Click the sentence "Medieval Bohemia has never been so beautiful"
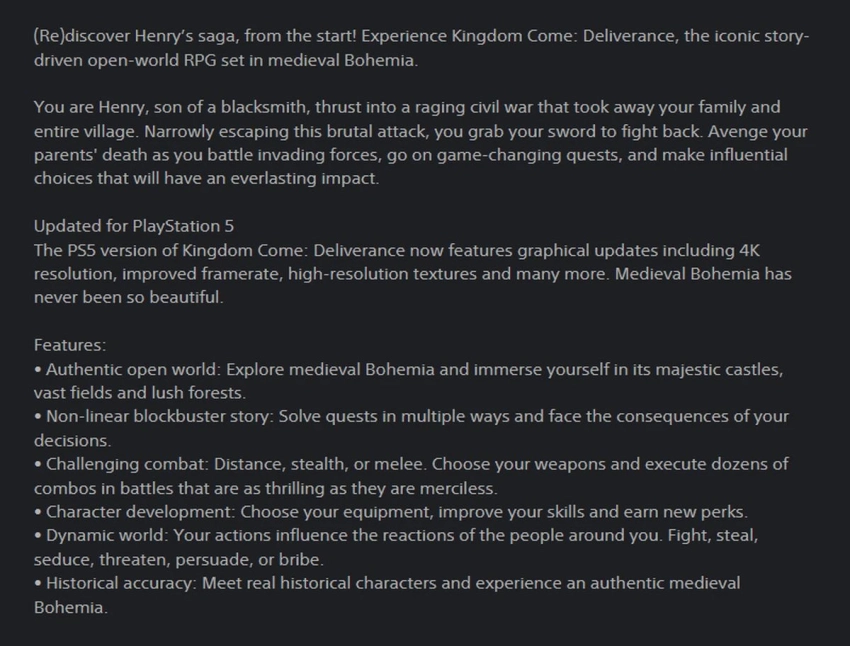The width and height of the screenshot is (850, 646). pos(700,274)
